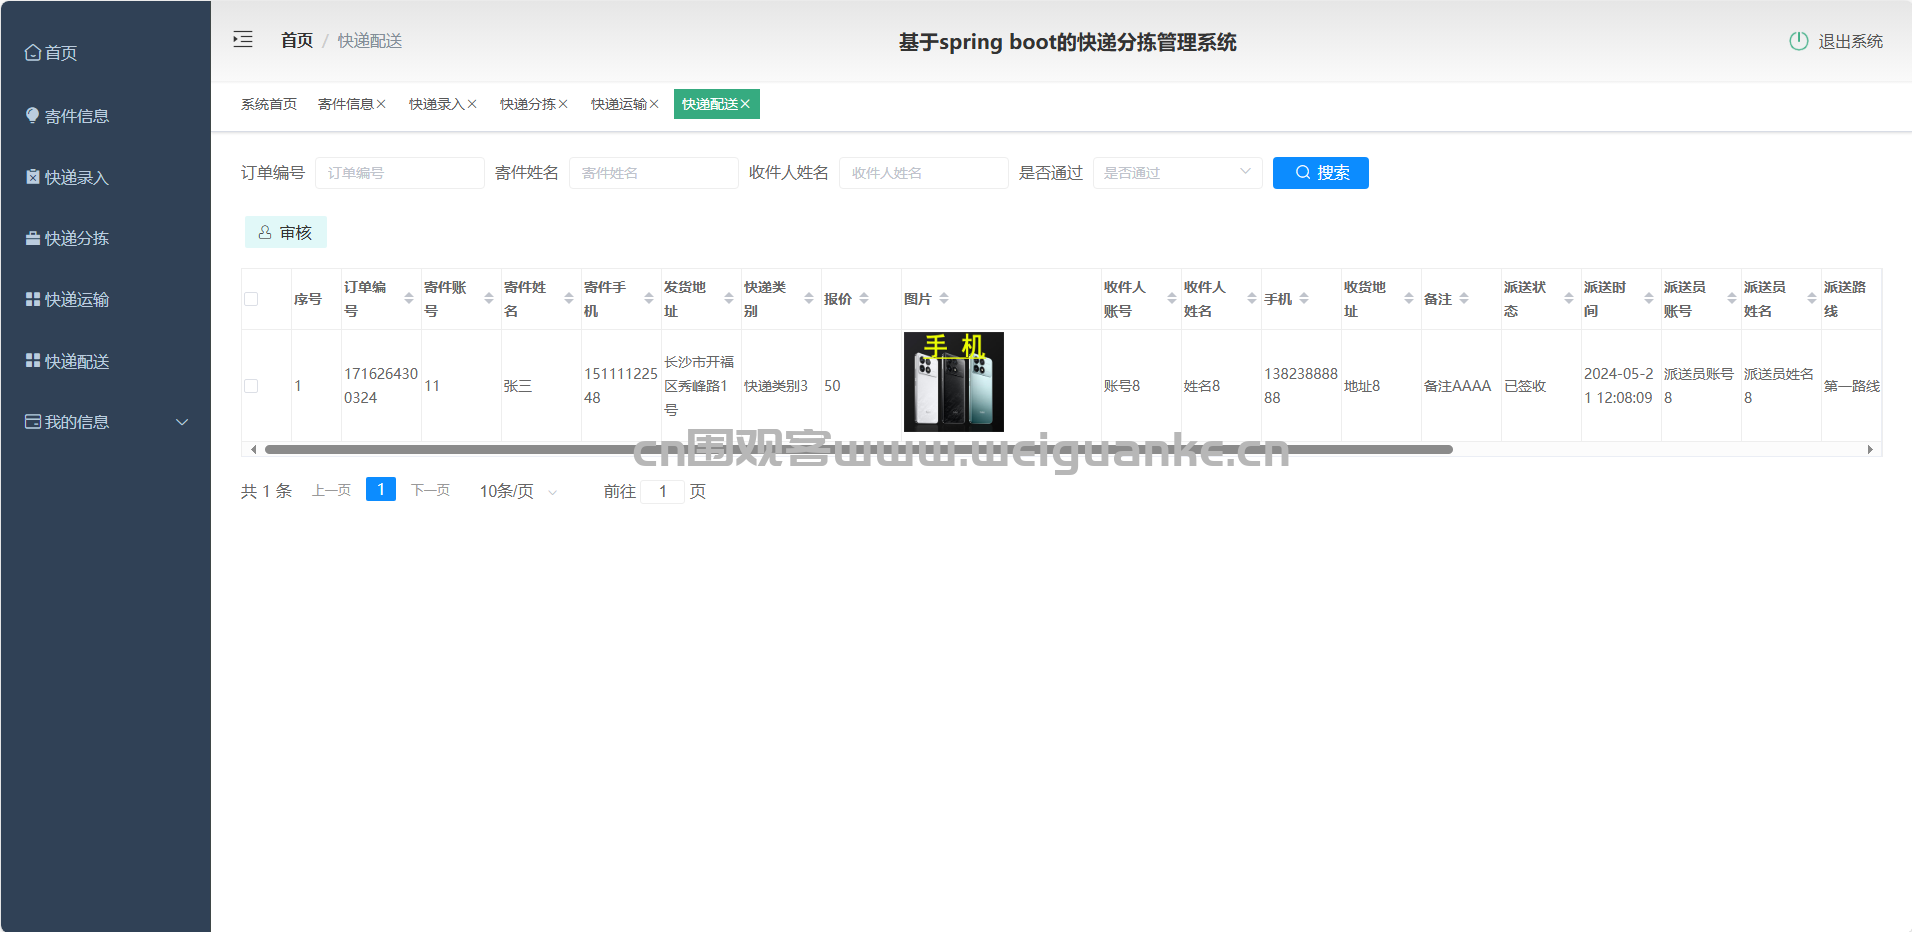This screenshot has height=932, width=1912.
Task: Open 快递录入 from the left sidebar
Action: [76, 177]
